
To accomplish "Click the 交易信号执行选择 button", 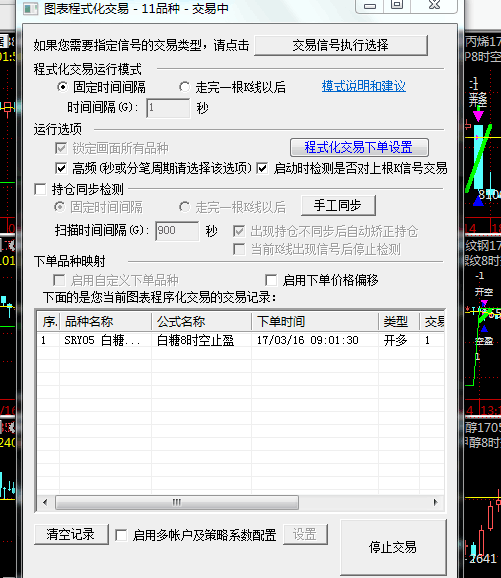I will coord(341,45).
